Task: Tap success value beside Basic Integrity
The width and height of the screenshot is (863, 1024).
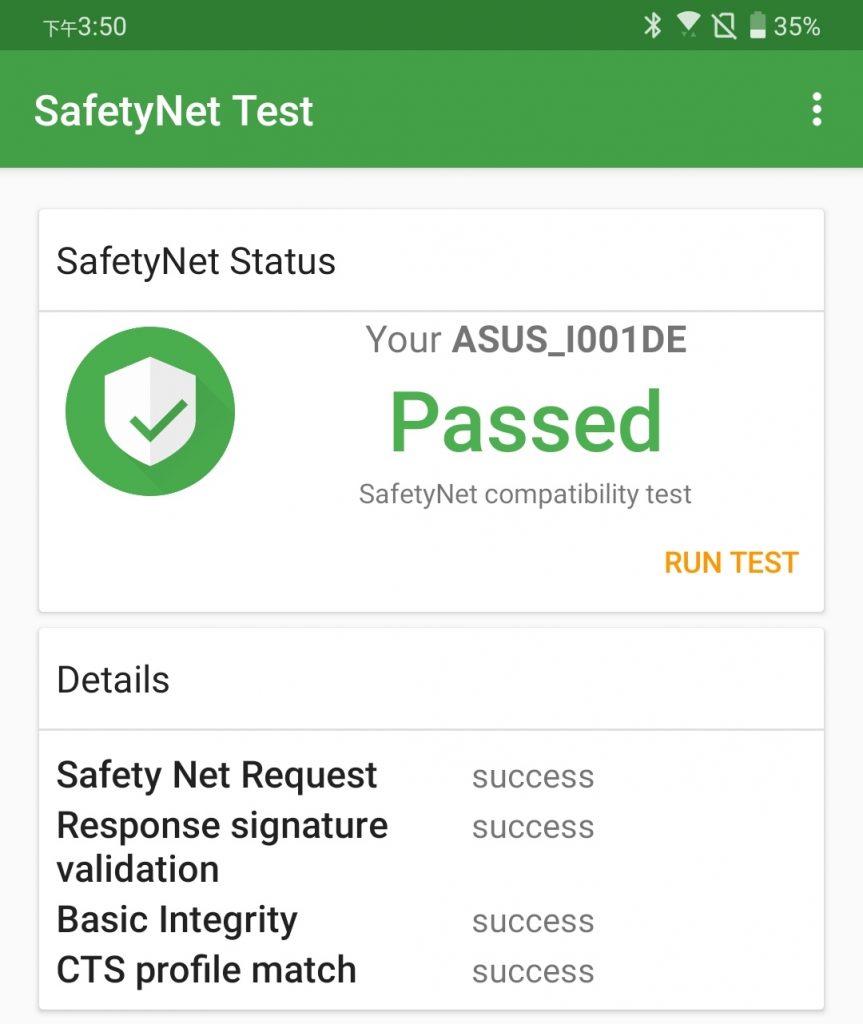Action: click(x=533, y=921)
